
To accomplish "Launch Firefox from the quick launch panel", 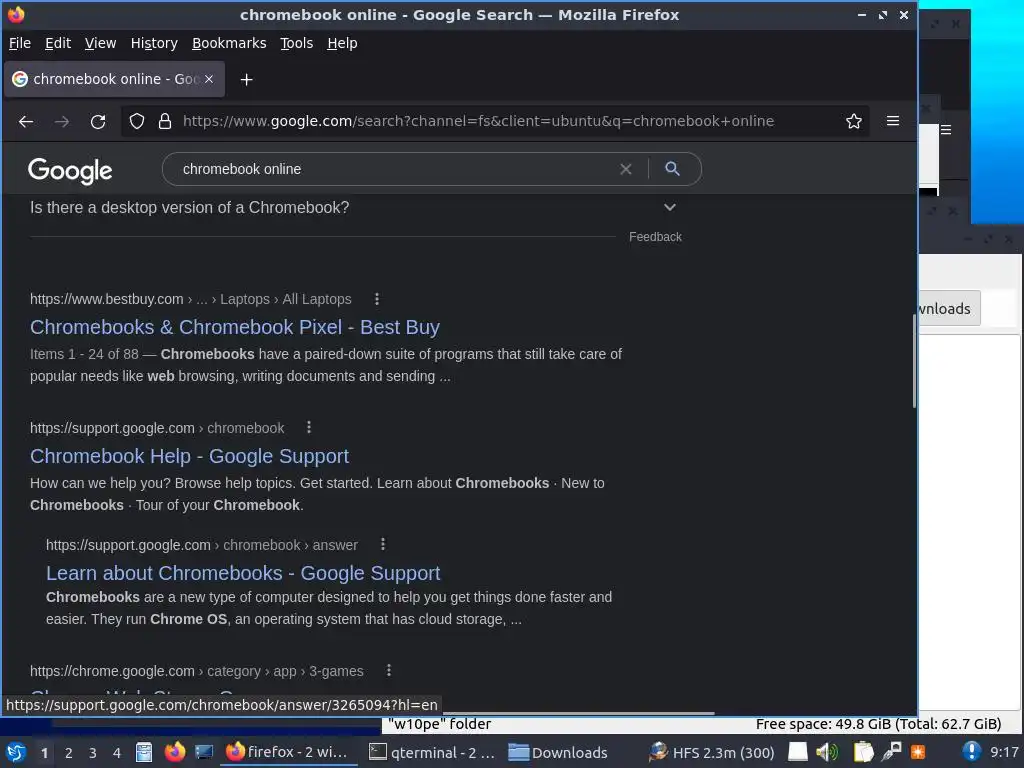I will tap(174, 752).
